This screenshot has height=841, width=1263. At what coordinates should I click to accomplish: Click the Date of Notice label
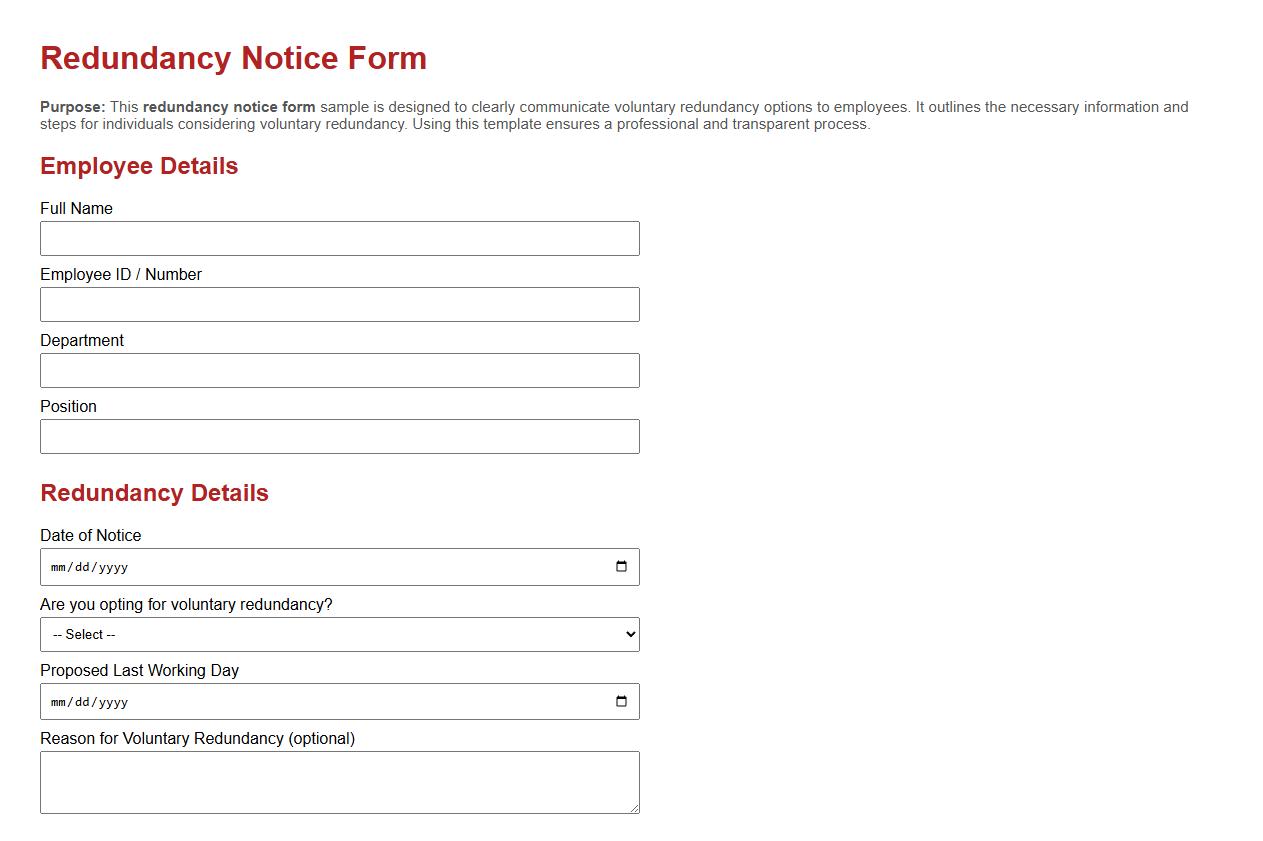(90, 535)
